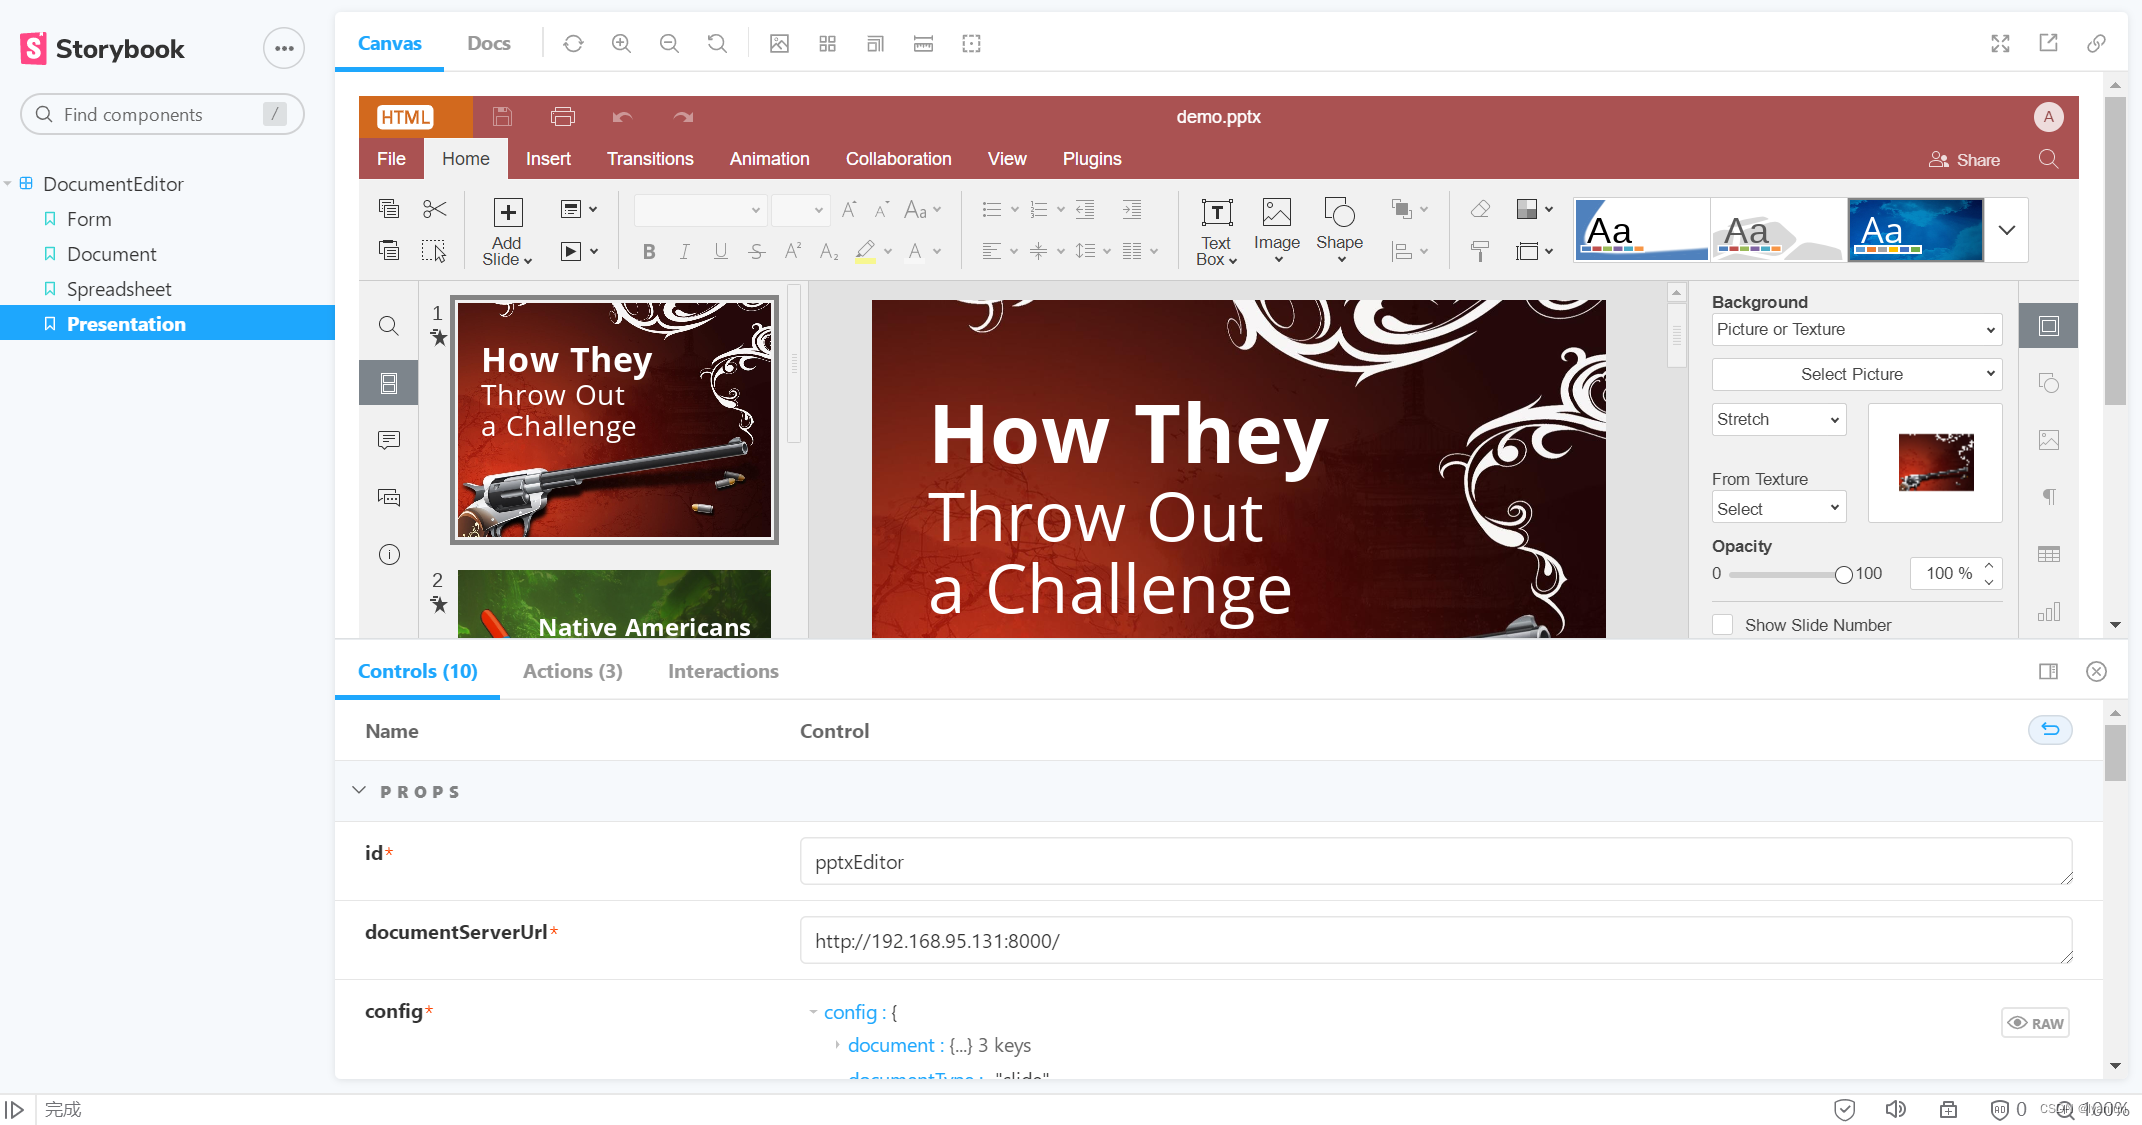Open the Picture or Texture background dropdown
The height and width of the screenshot is (1125, 2142).
1856,329
